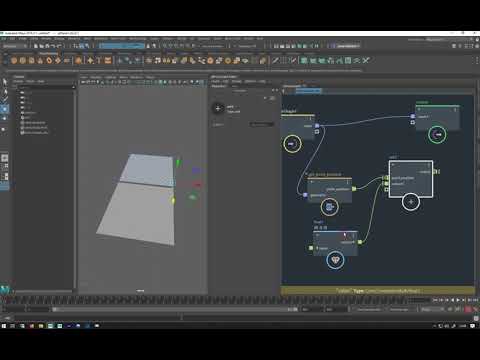Click the blue output port on the input node
Screen dimensions: 480x360
317,126
